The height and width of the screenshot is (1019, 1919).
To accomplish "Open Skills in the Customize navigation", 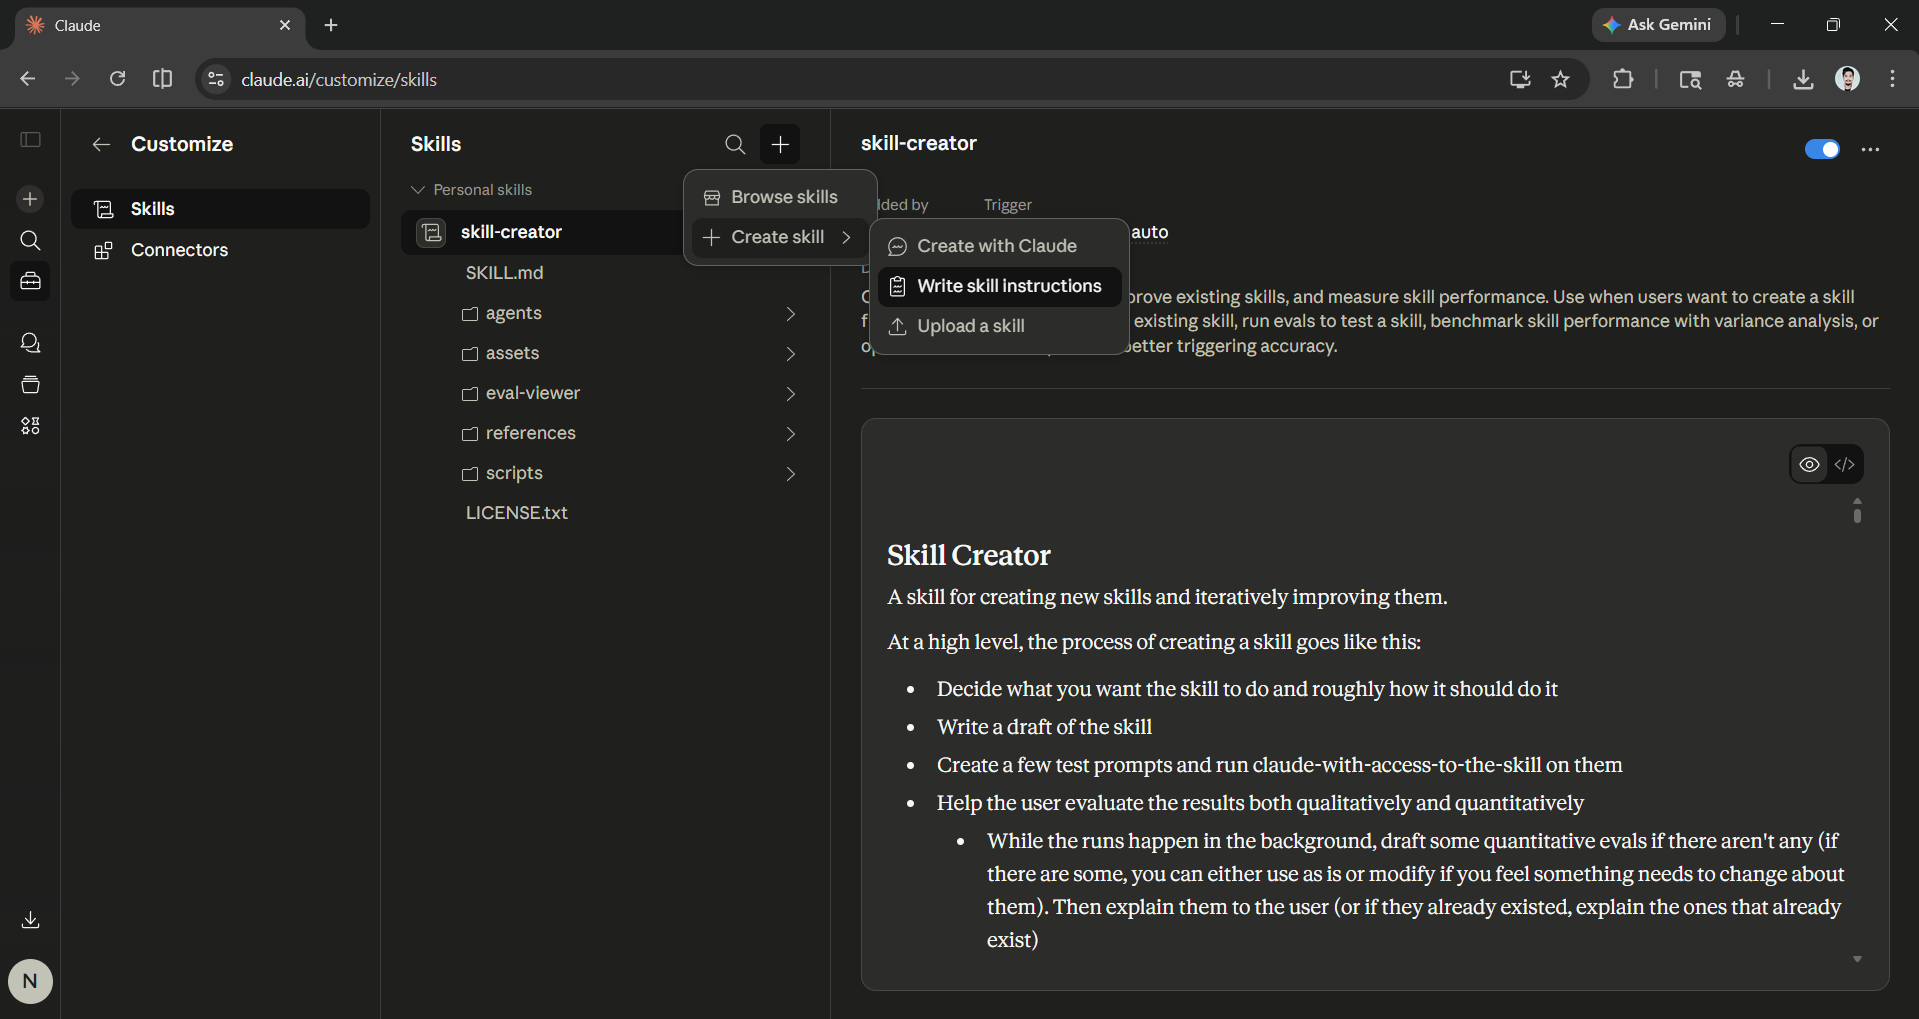I will pyautogui.click(x=220, y=209).
